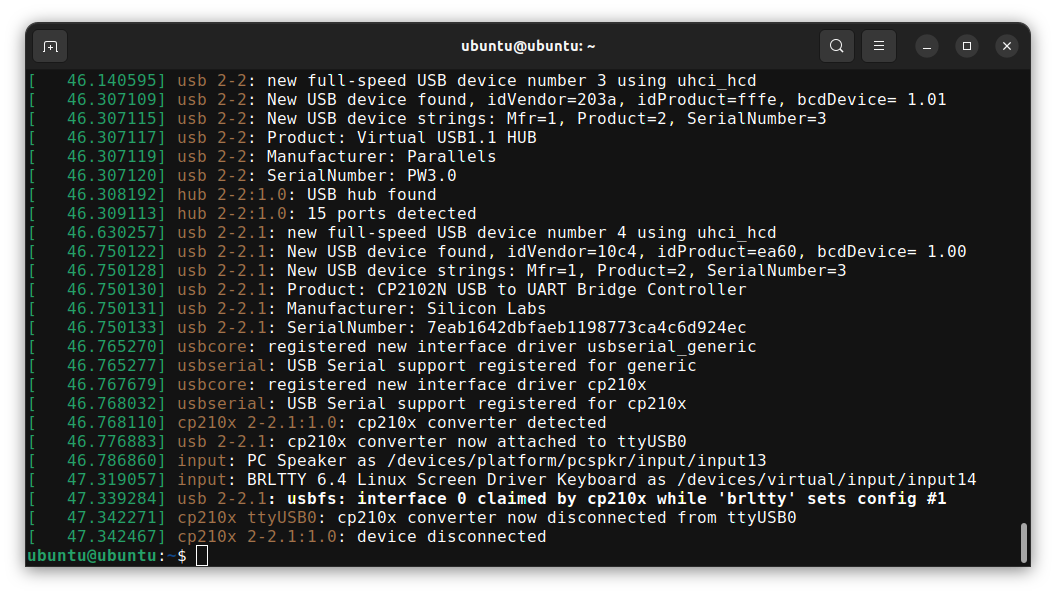The height and width of the screenshot is (595, 1056).
Task: Click the ubuntu@ubuntu window title
Action: 528,46
